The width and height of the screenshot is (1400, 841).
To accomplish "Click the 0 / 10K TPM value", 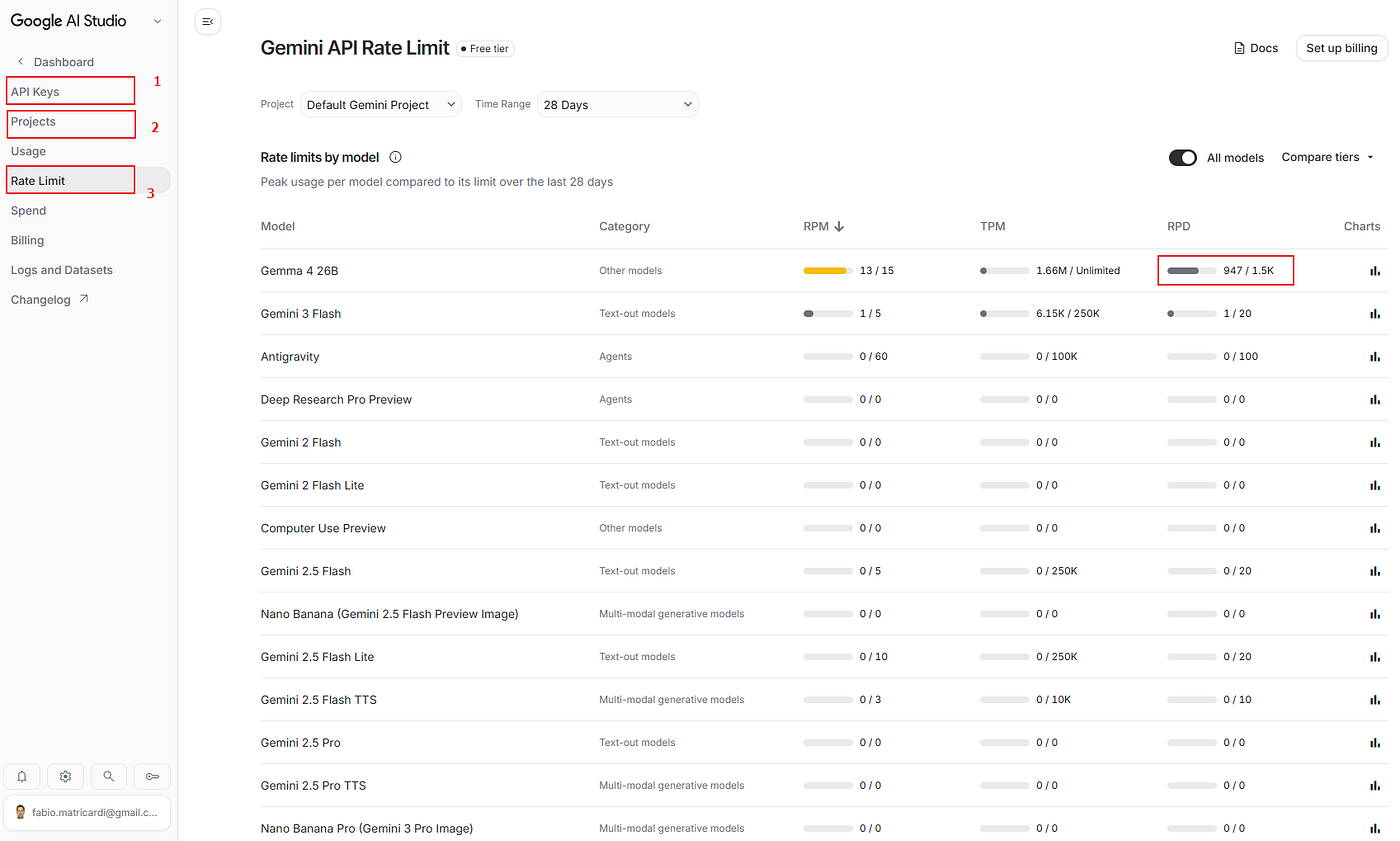I will (1054, 700).
